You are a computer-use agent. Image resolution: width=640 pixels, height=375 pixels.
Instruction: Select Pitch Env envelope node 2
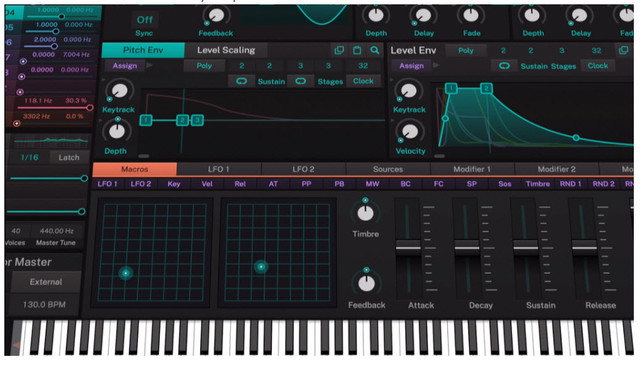pyautogui.click(x=182, y=120)
